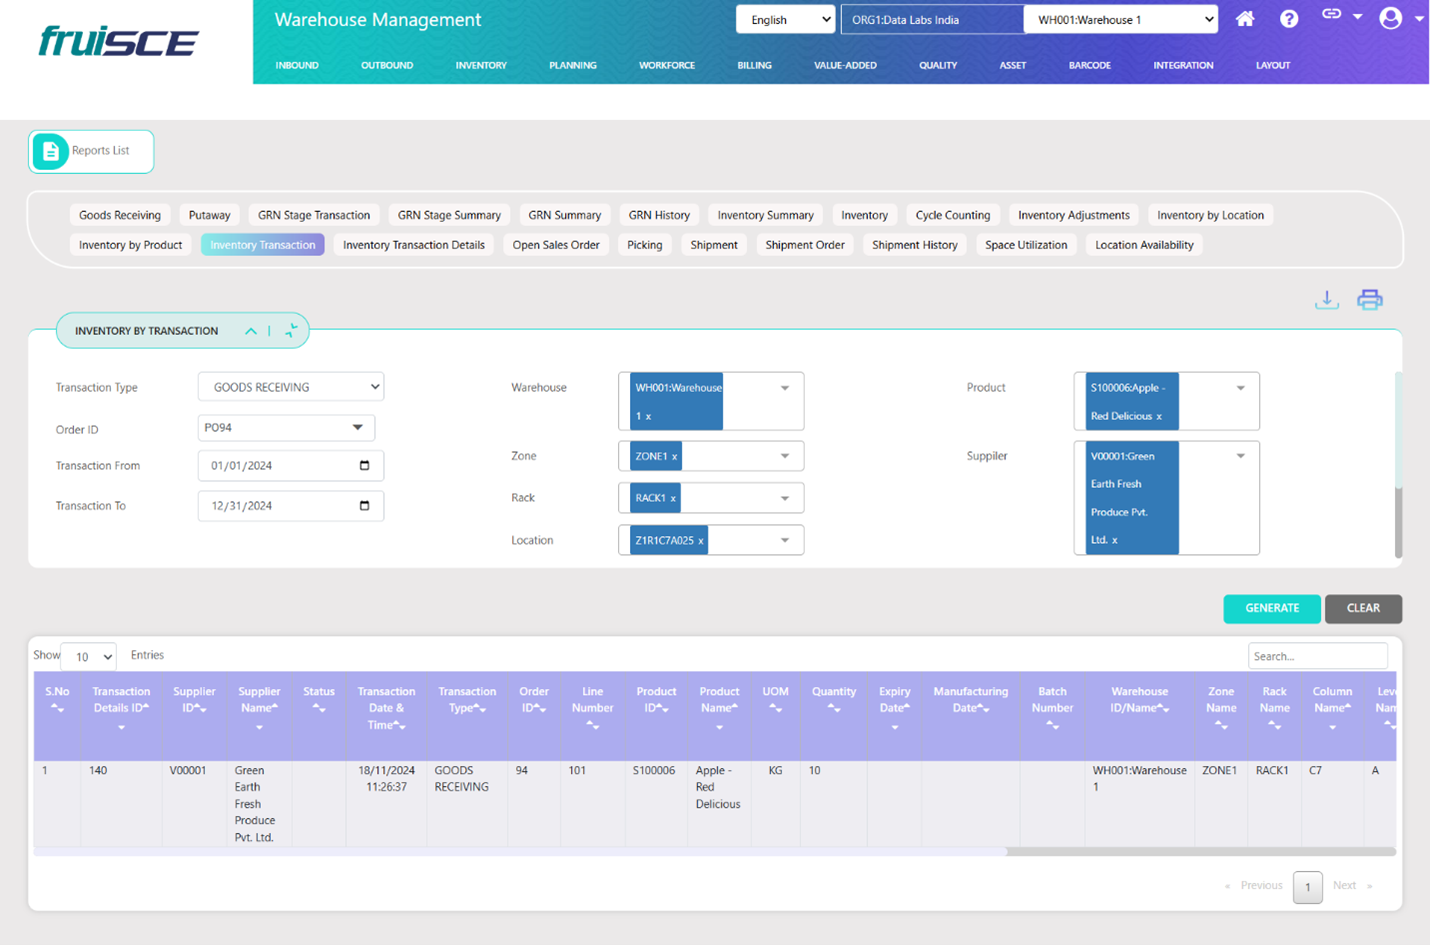
Task: Open the Help question mark icon
Action: point(1289,19)
